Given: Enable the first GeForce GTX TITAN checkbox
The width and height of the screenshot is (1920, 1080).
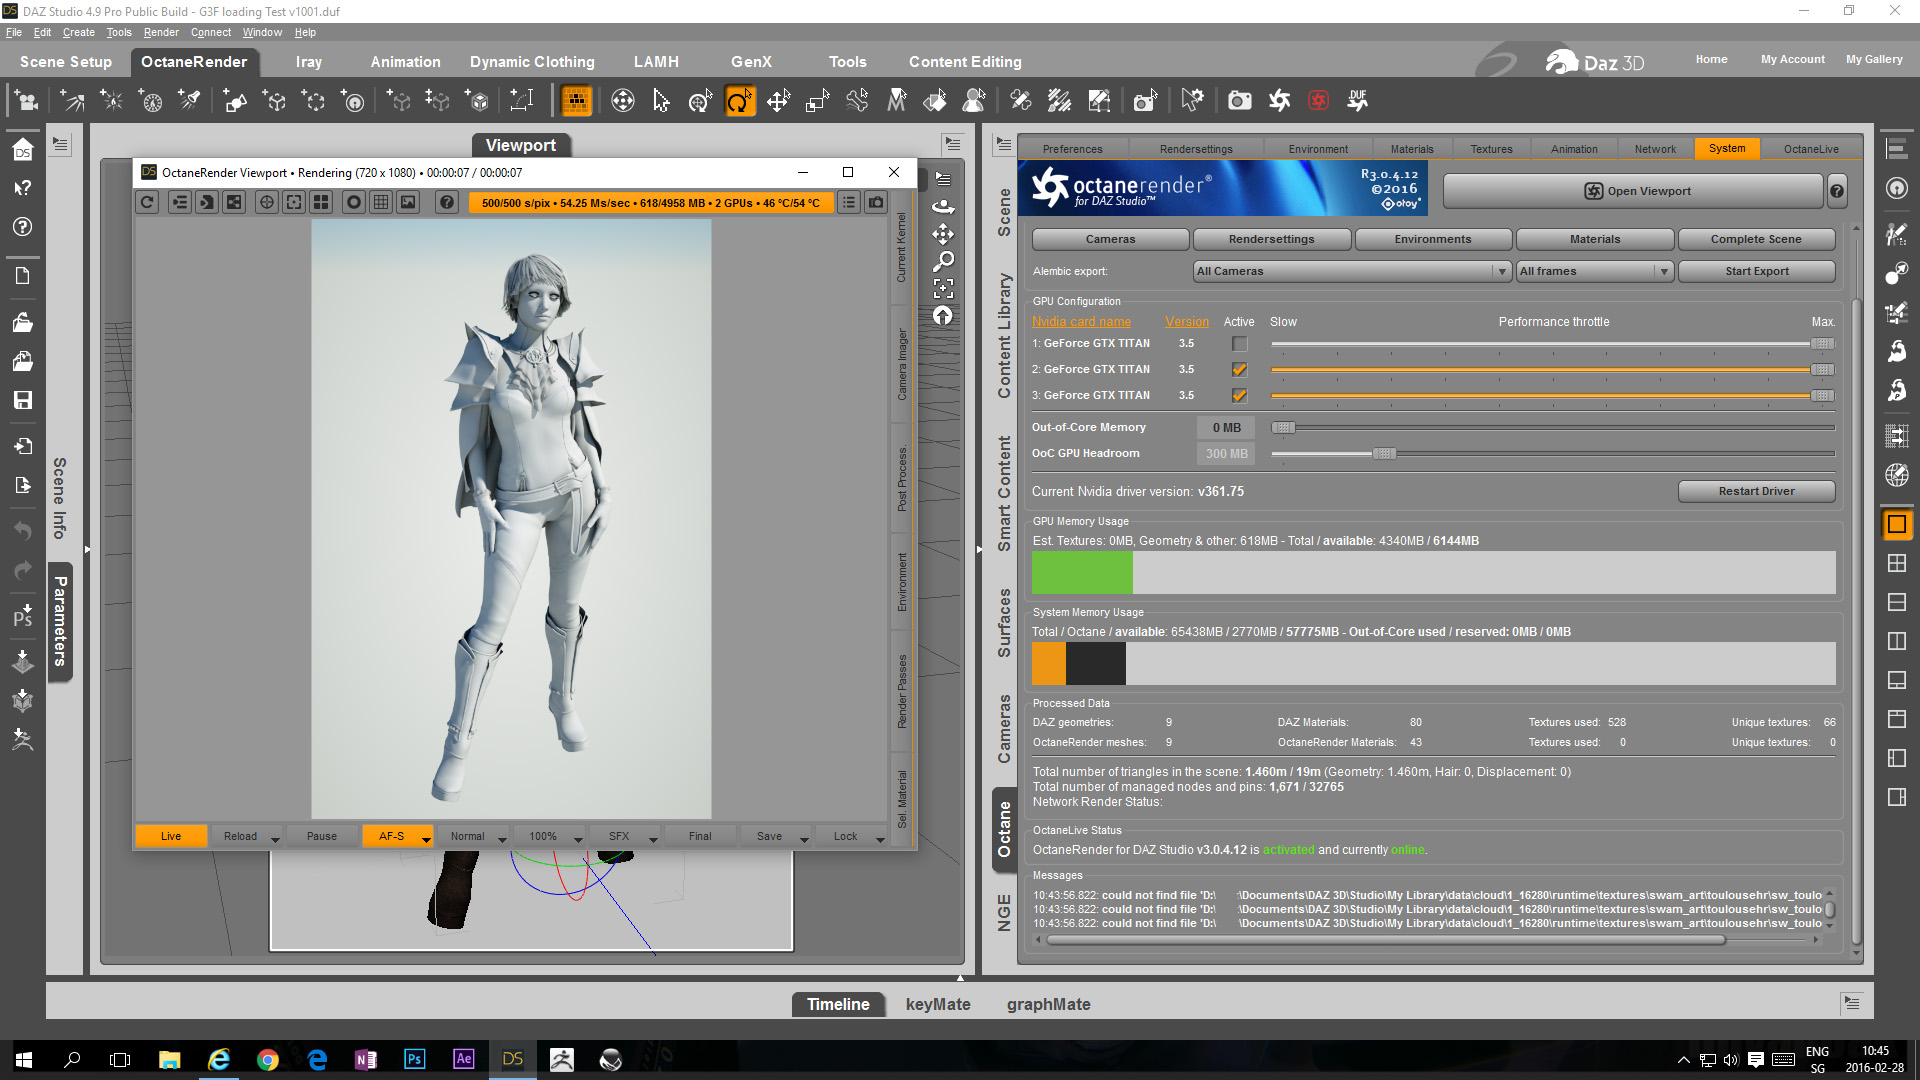Looking at the screenshot, I should point(1239,344).
